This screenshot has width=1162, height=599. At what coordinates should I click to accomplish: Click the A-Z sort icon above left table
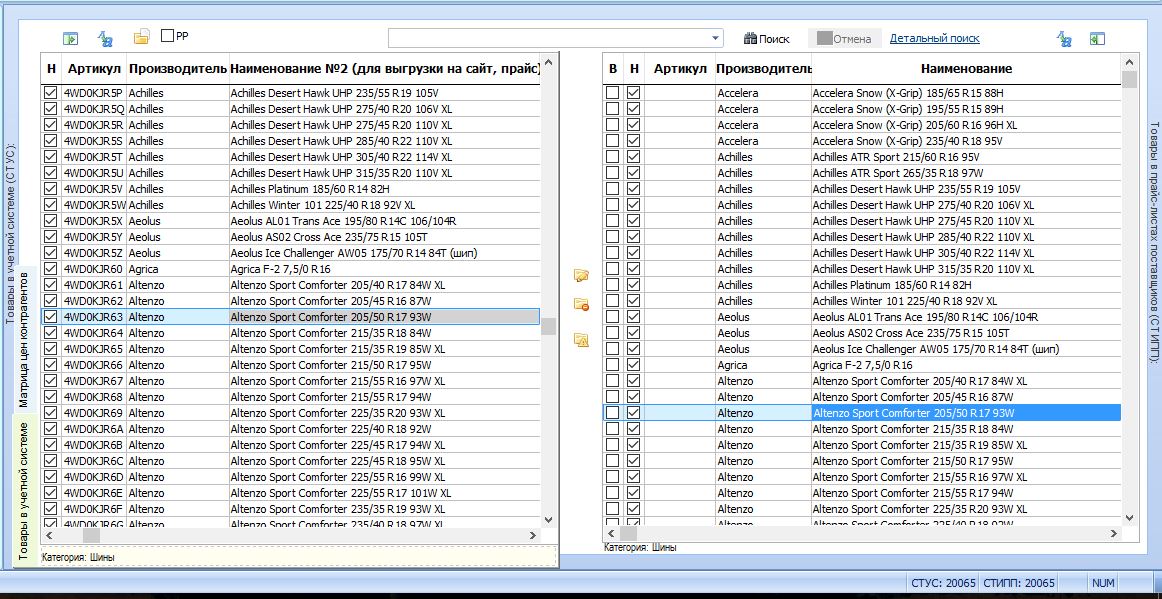click(105, 39)
